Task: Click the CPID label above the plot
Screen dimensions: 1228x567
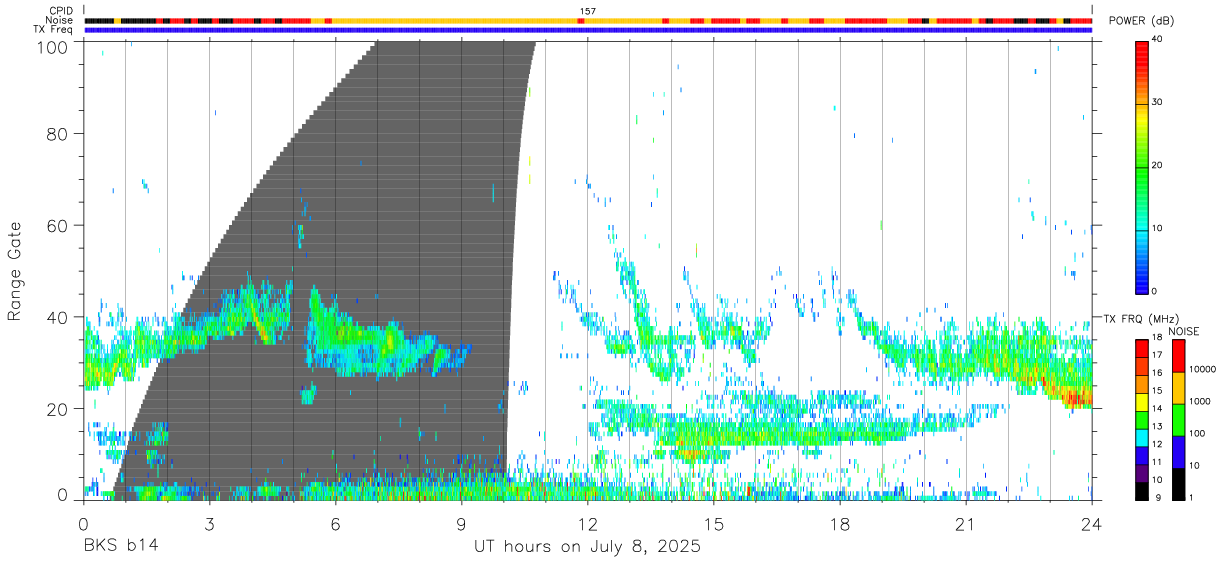Action: (61, 11)
